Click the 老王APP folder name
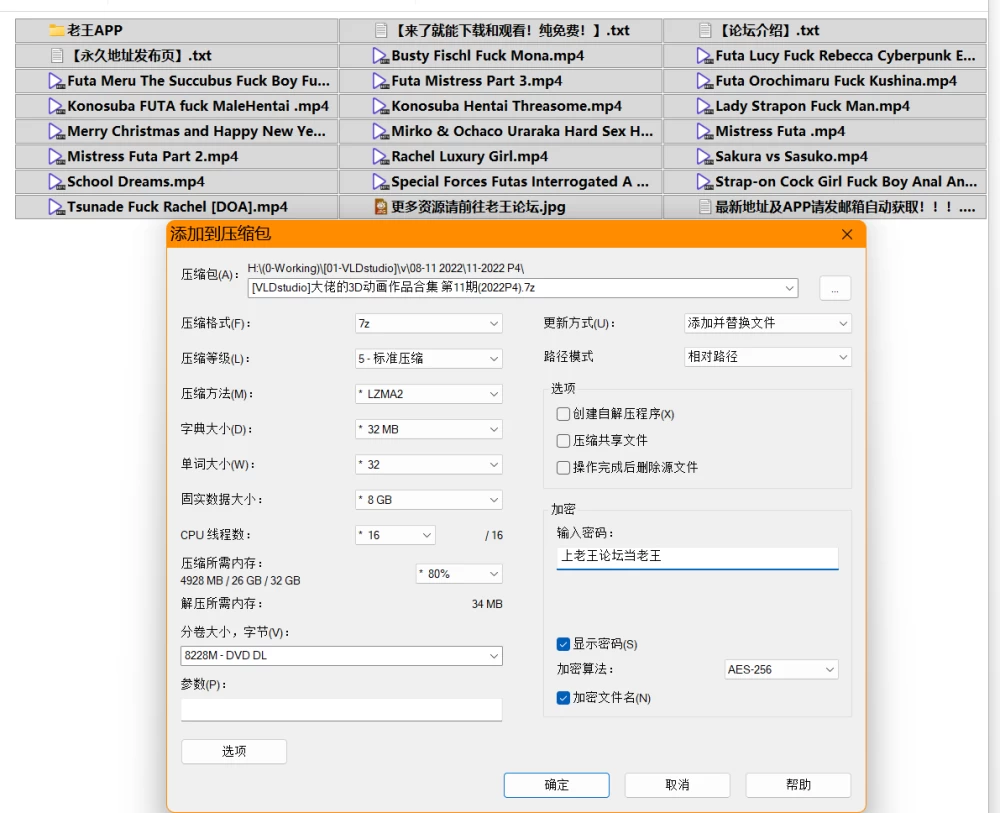 point(95,30)
